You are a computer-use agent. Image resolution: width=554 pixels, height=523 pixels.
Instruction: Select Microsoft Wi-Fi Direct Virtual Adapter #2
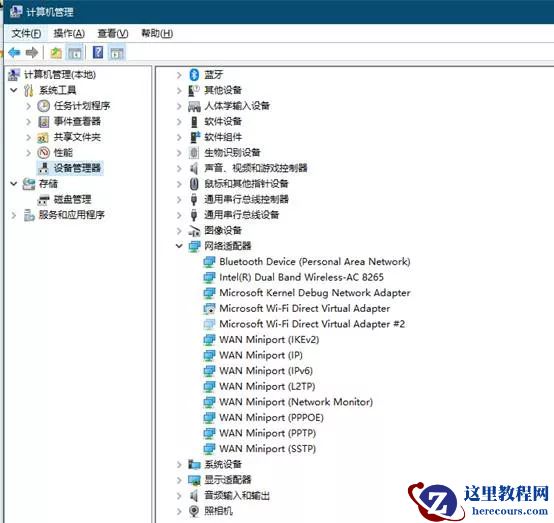(312, 324)
